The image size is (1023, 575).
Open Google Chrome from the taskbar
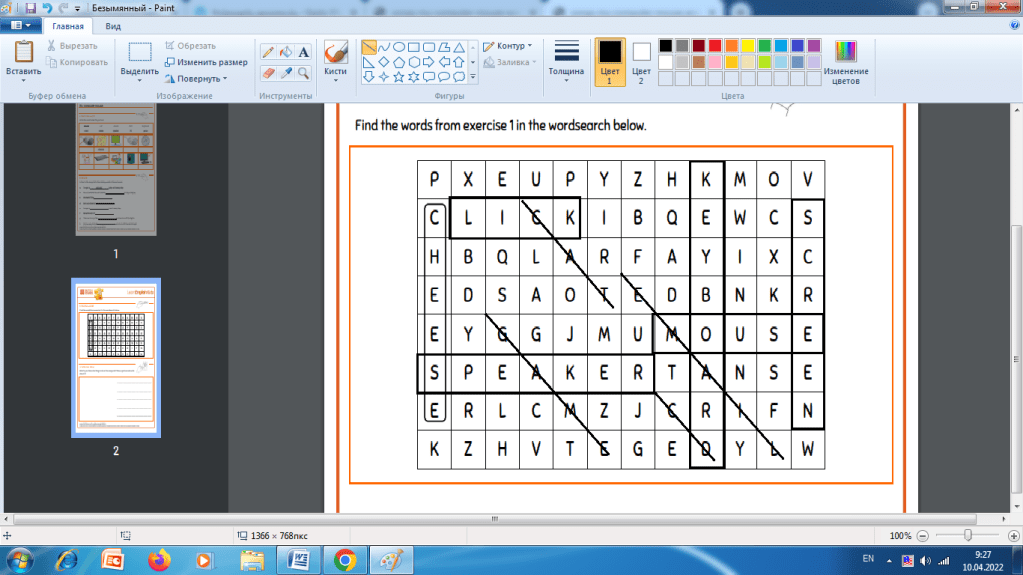tap(343, 560)
